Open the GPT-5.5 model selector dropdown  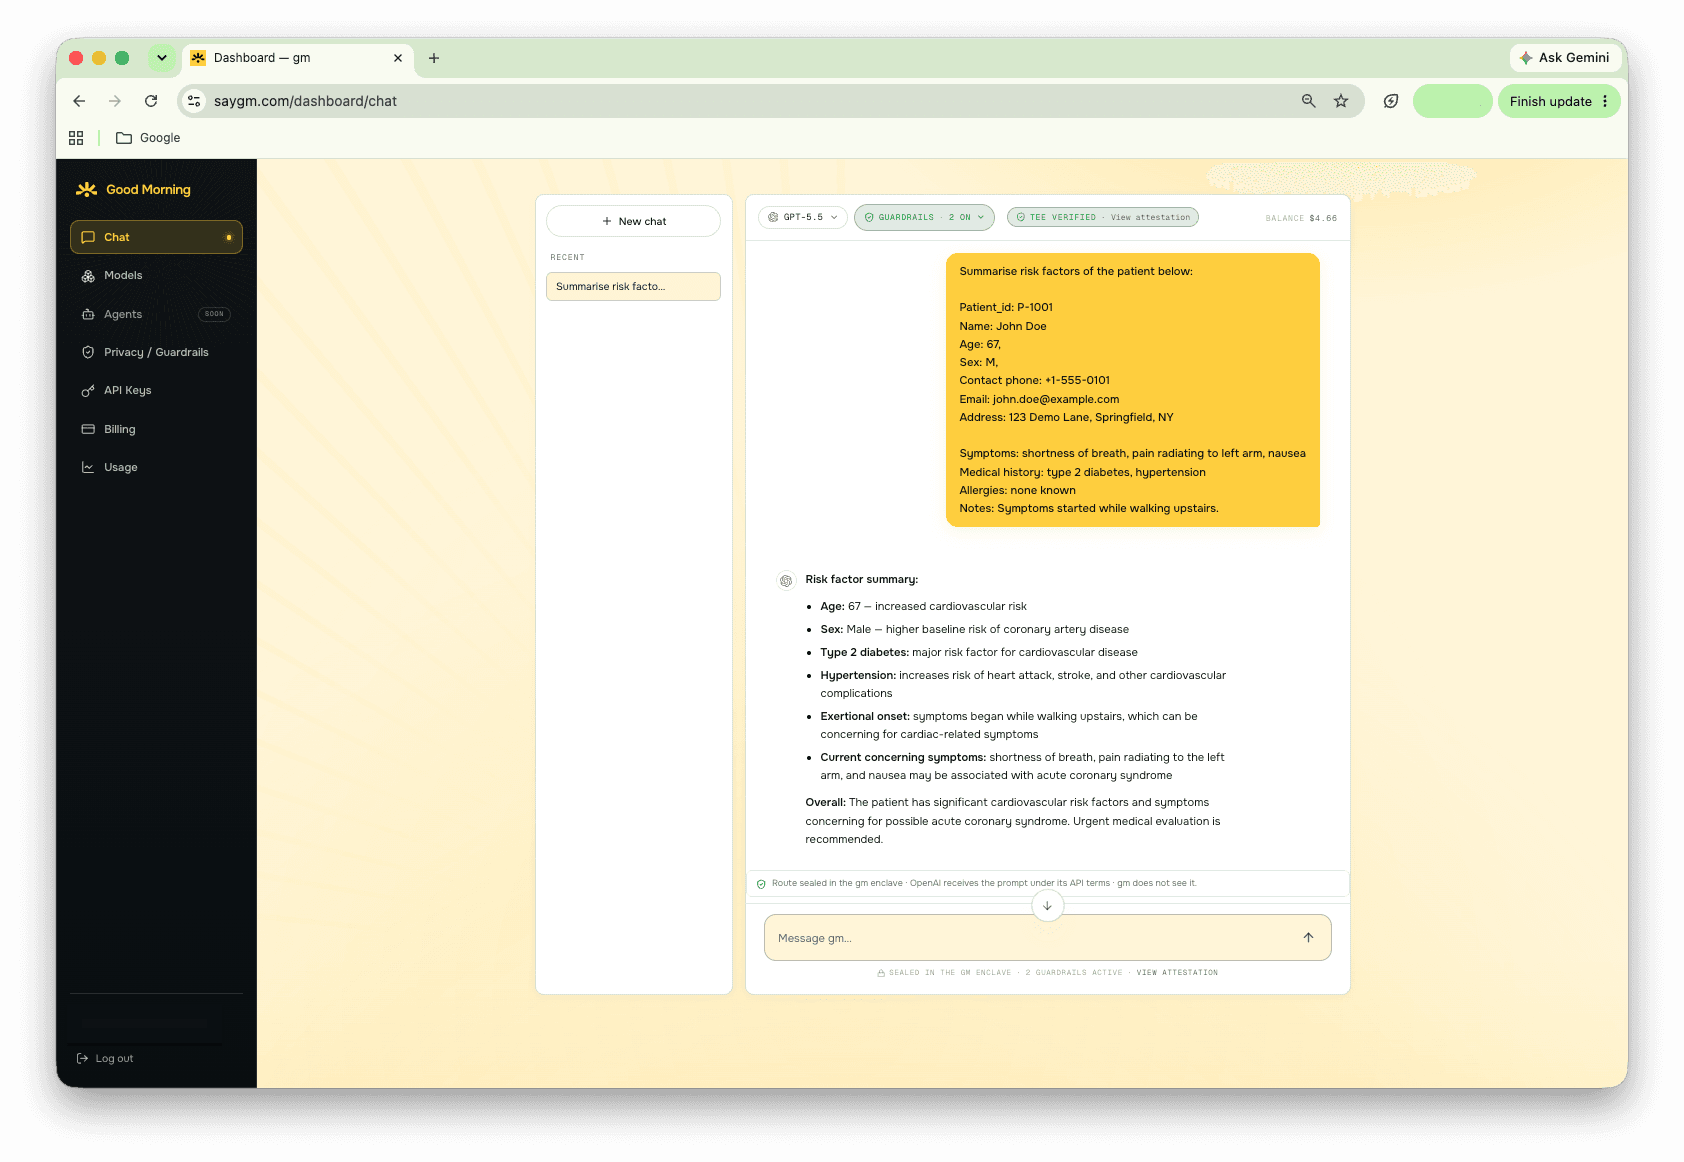pos(803,217)
